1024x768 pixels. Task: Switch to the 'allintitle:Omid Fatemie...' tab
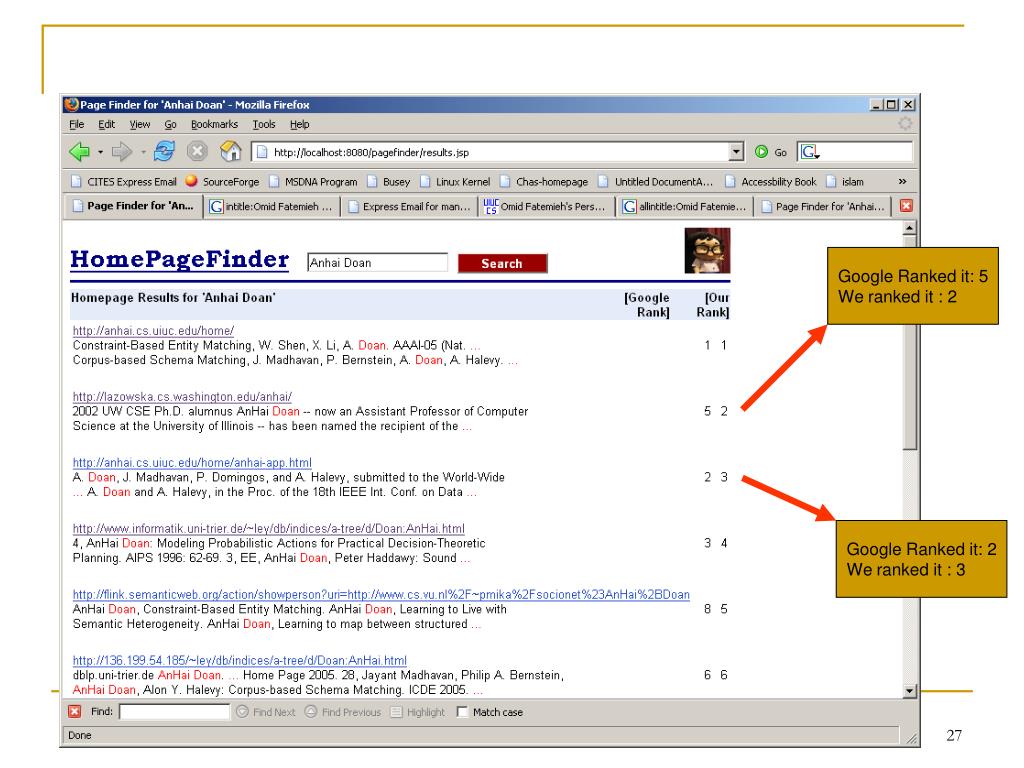pos(684,206)
